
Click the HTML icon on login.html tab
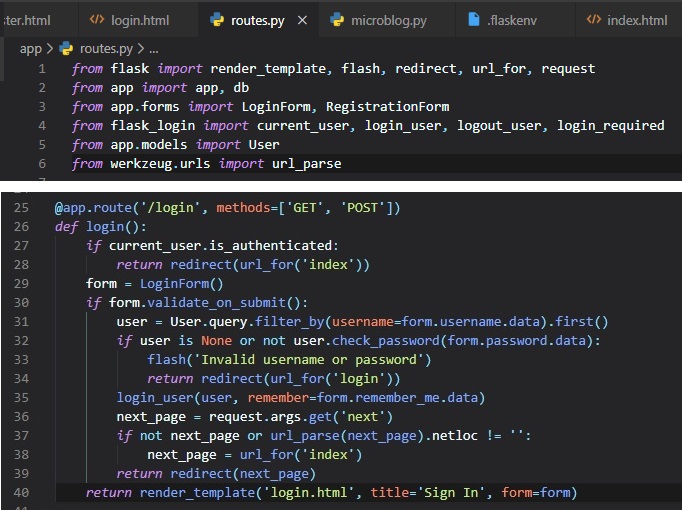(97, 20)
